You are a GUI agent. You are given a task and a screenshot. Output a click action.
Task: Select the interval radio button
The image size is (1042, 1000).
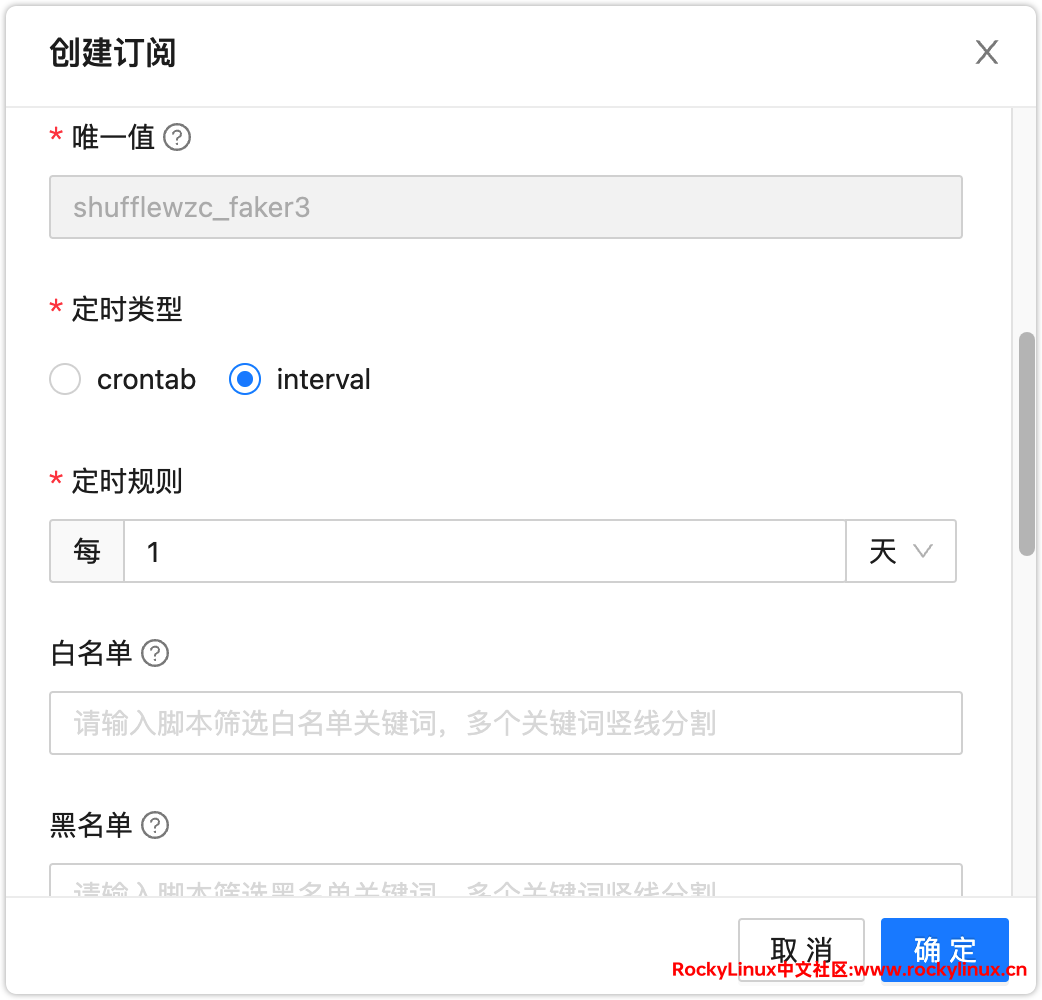click(245, 380)
